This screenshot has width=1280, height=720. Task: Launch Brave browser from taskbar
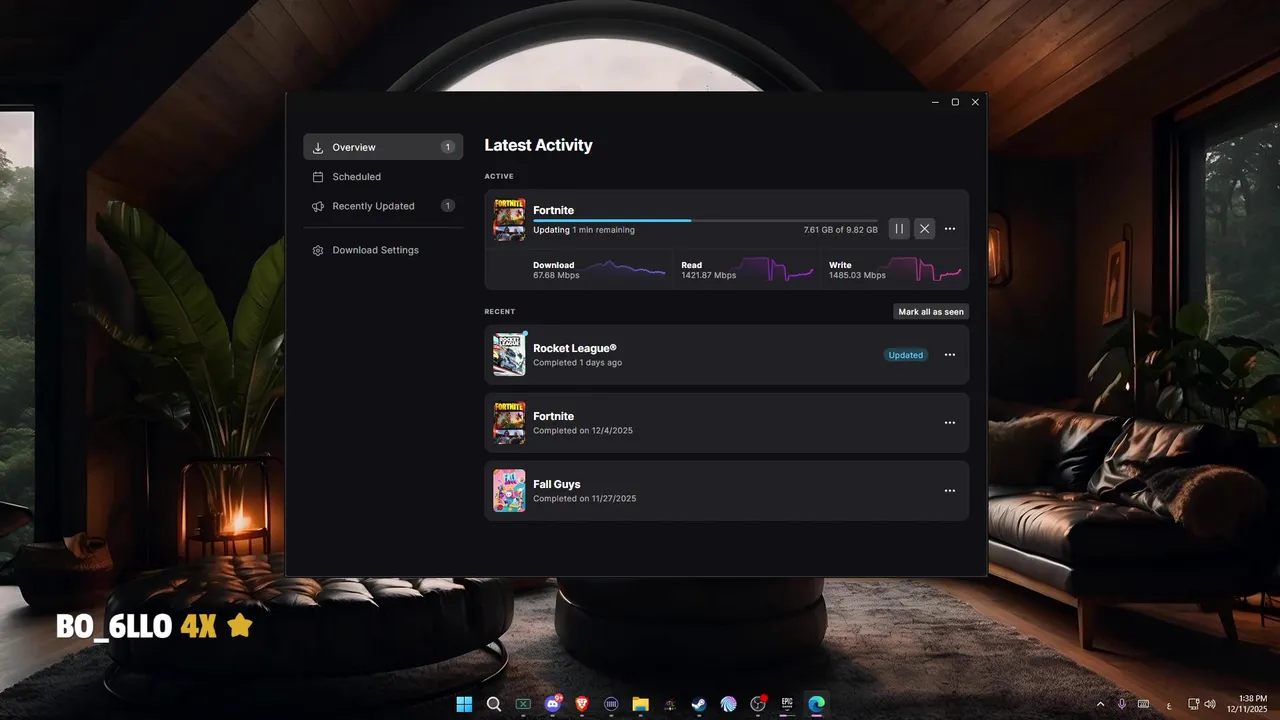pyautogui.click(x=582, y=704)
